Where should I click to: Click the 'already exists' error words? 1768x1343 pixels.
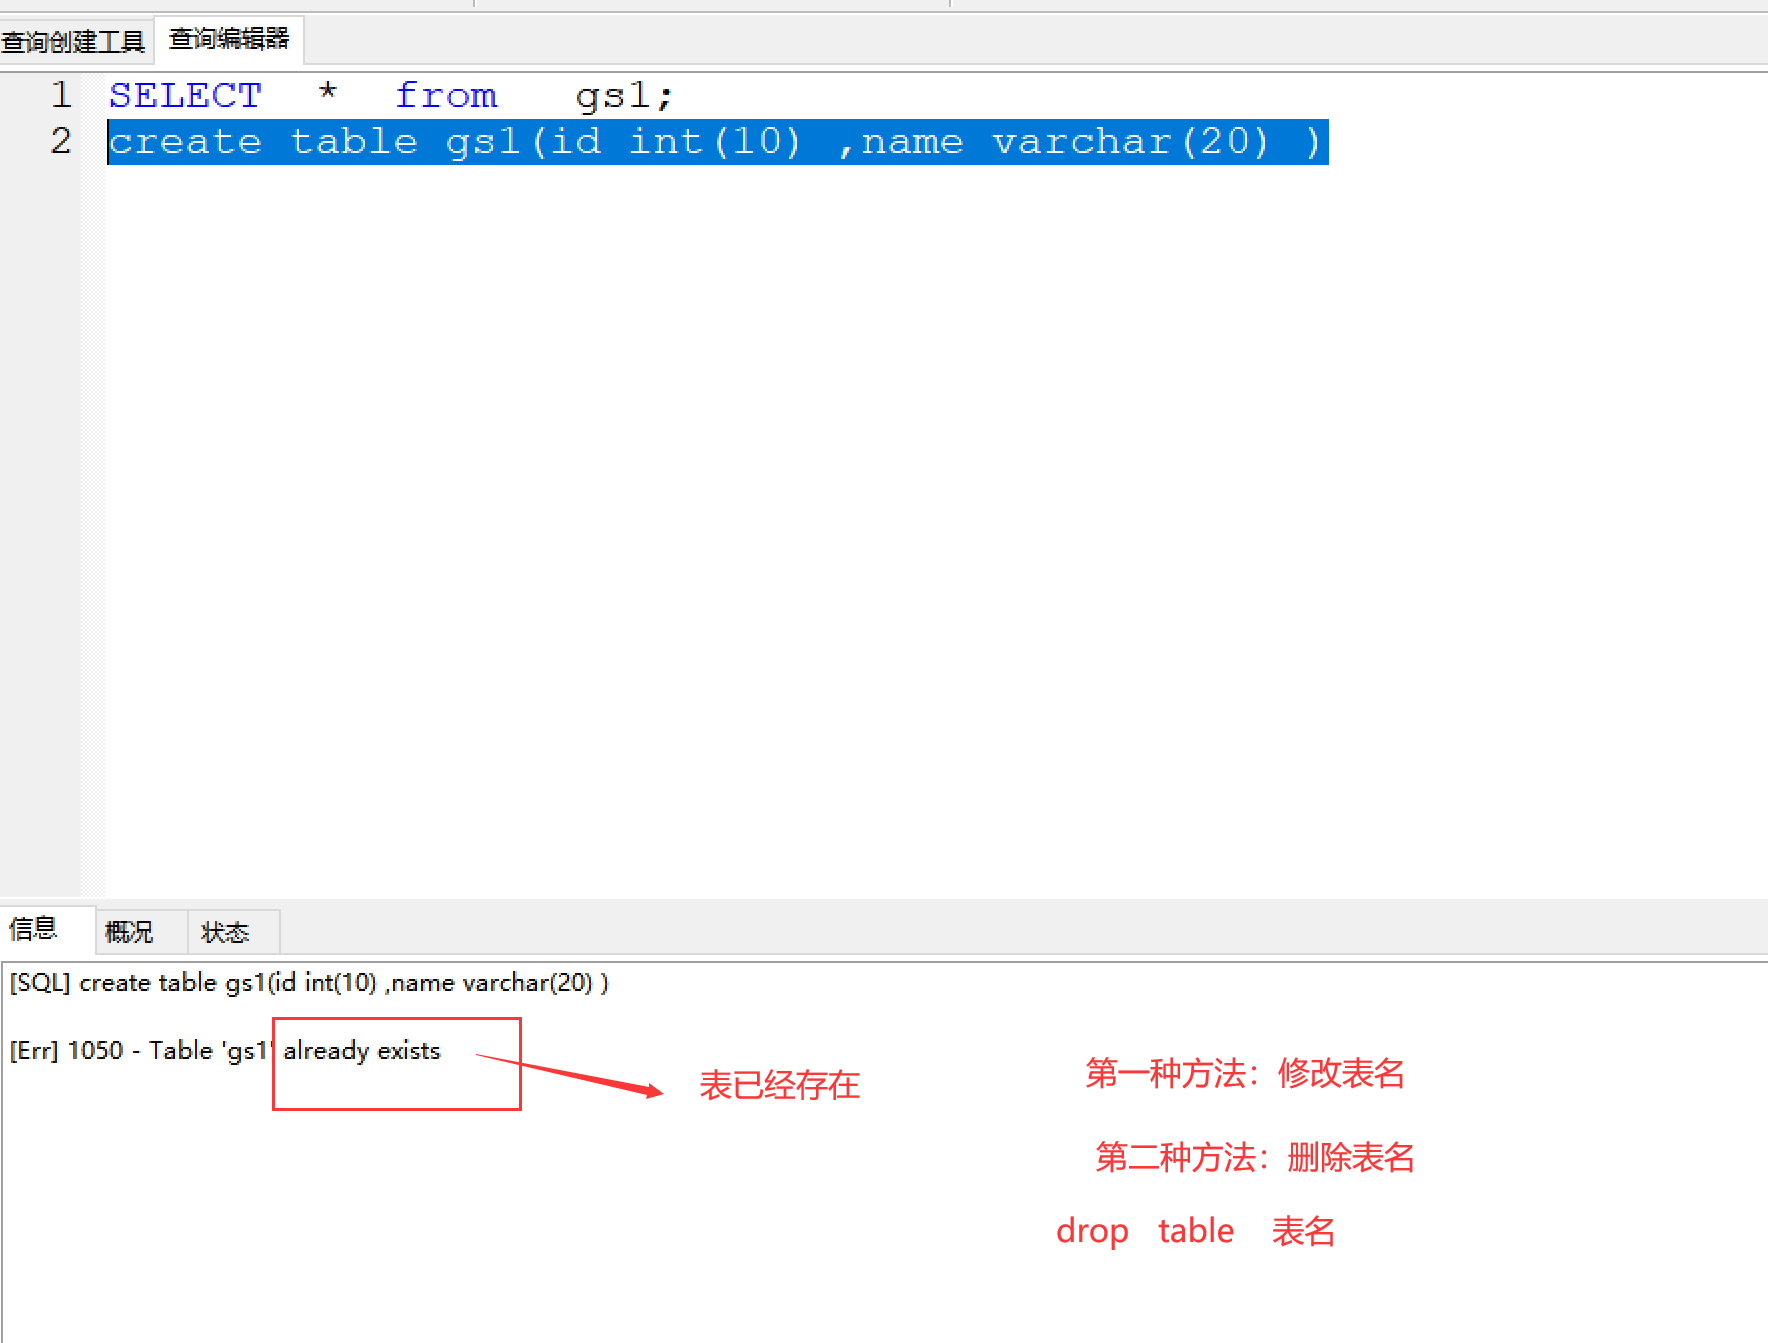pos(362,1051)
